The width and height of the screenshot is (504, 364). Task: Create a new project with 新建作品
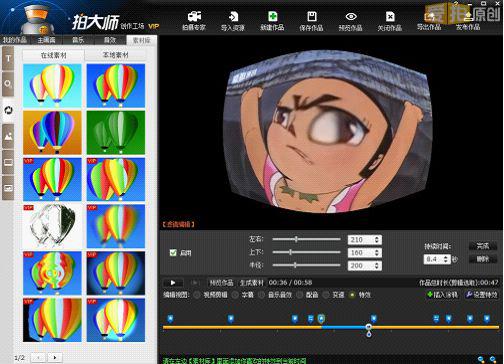tap(272, 21)
